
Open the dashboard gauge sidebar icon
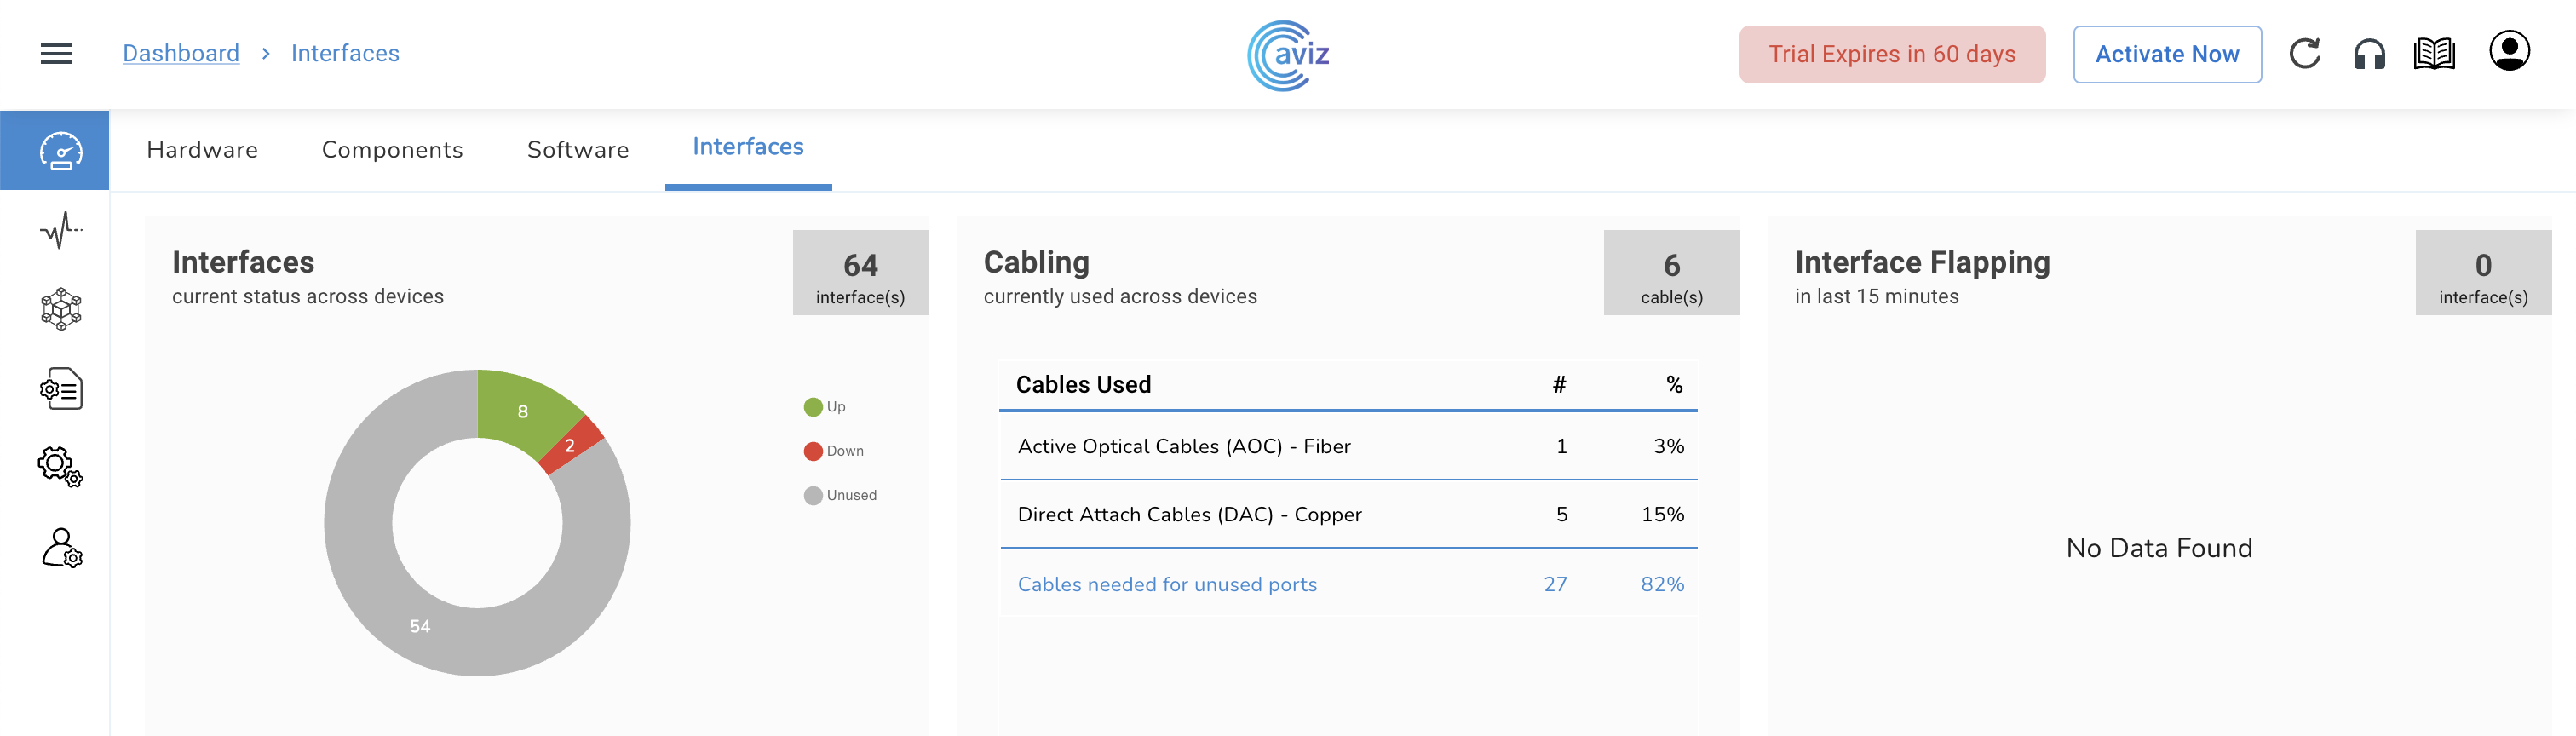point(60,151)
